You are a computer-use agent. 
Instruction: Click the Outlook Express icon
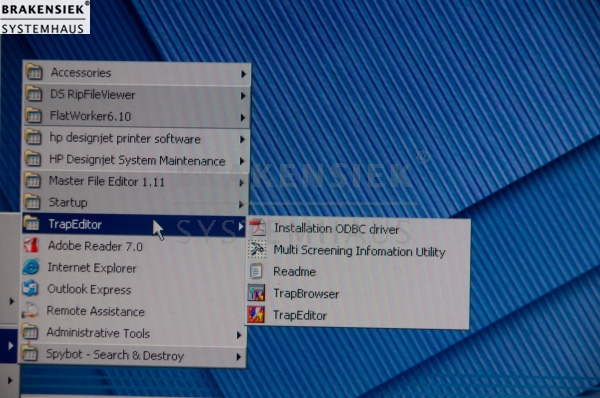(x=31, y=289)
